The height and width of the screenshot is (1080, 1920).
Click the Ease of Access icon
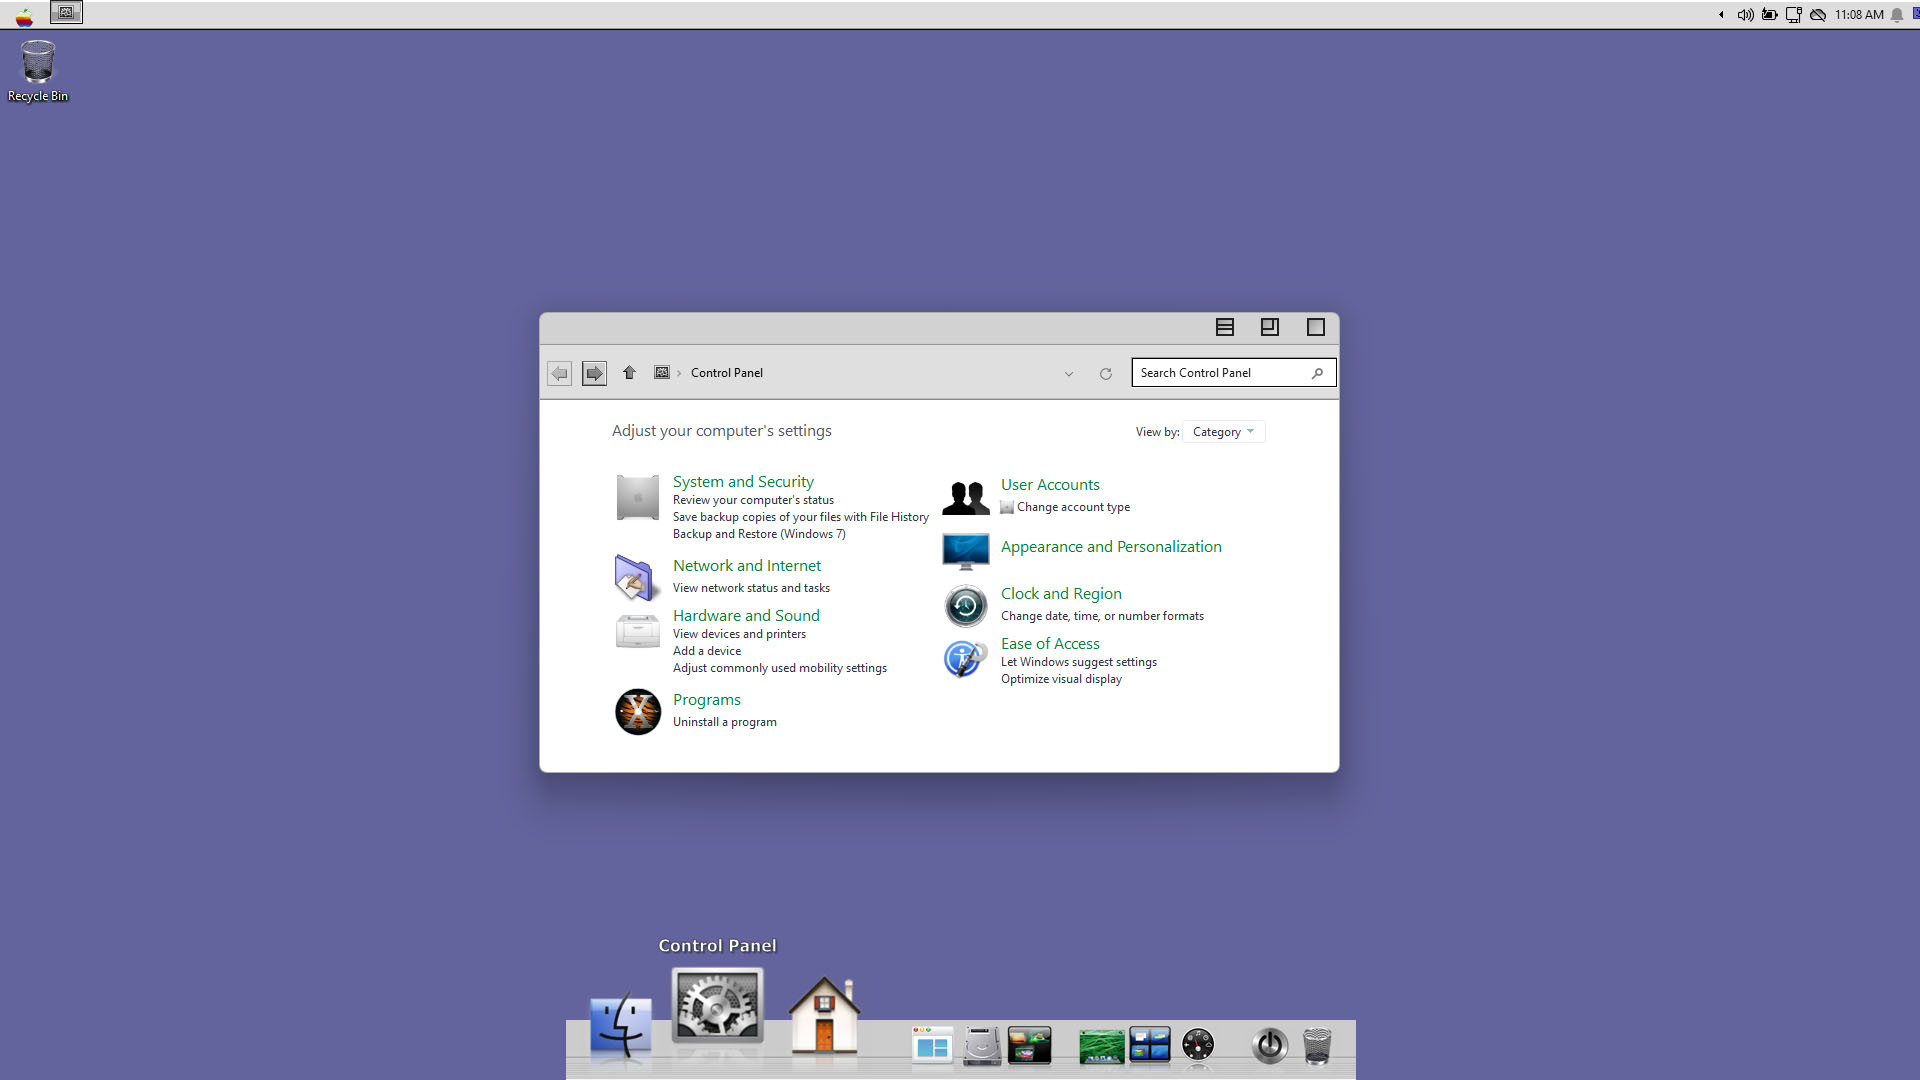965,659
